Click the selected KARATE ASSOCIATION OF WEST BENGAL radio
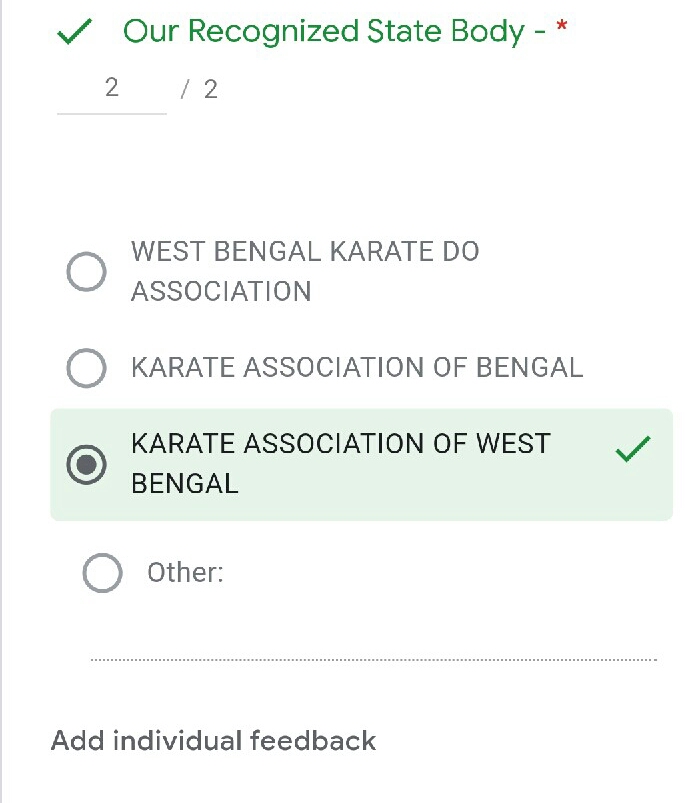 tap(87, 464)
